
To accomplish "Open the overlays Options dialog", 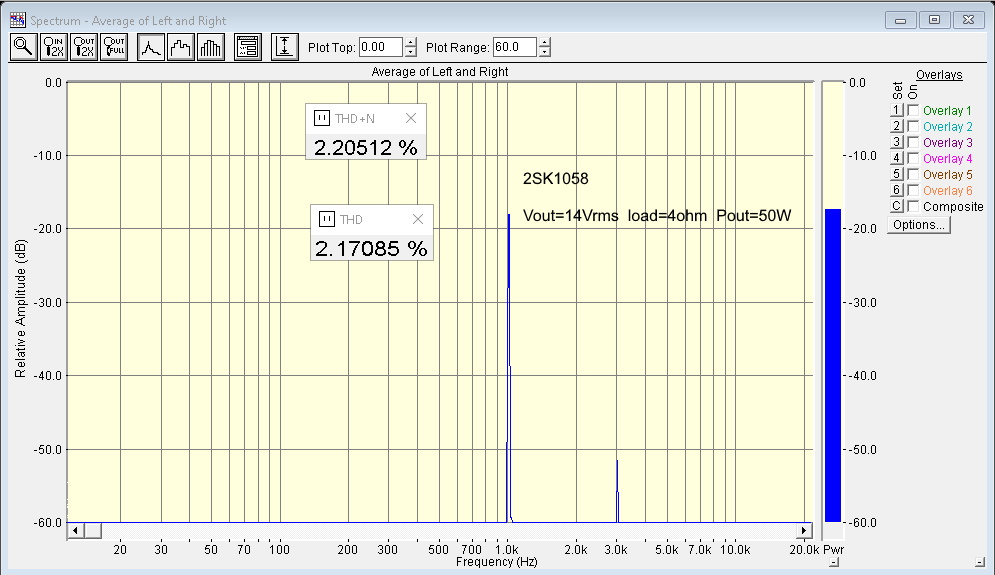I will tap(918, 225).
